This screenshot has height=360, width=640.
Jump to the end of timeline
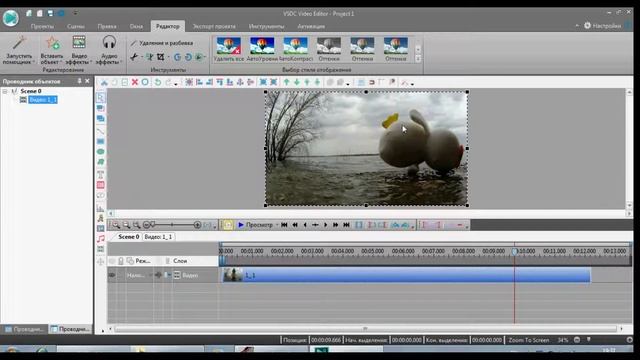[x=346, y=225]
